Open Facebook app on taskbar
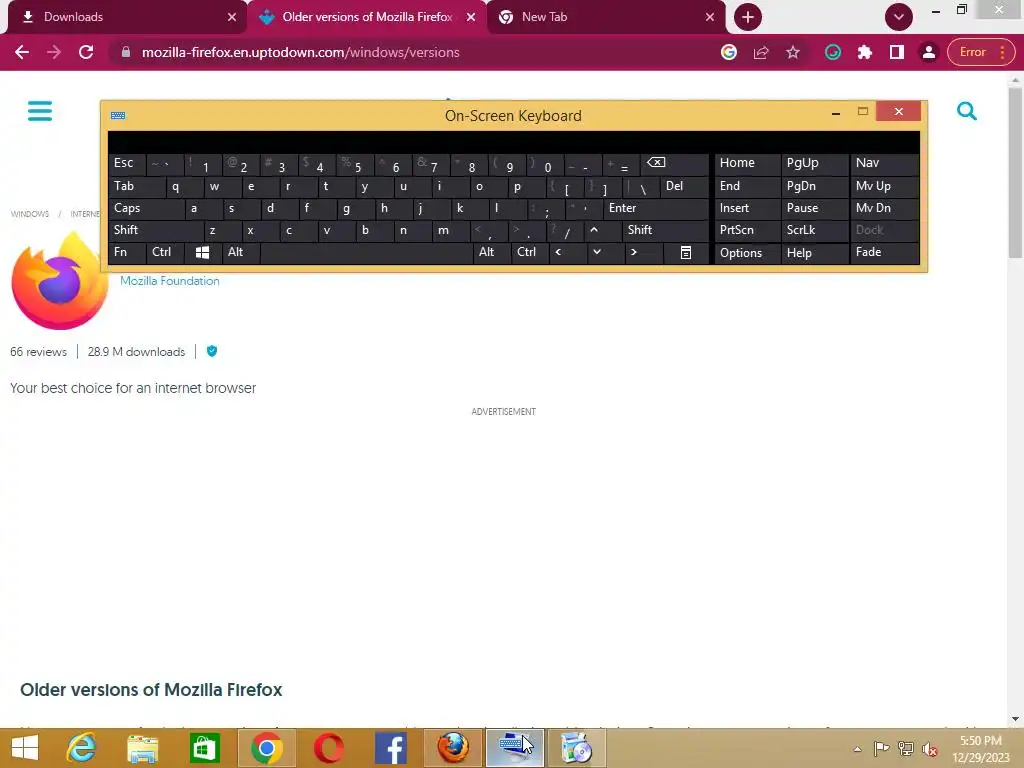Image resolution: width=1024 pixels, height=768 pixels. tap(391, 748)
